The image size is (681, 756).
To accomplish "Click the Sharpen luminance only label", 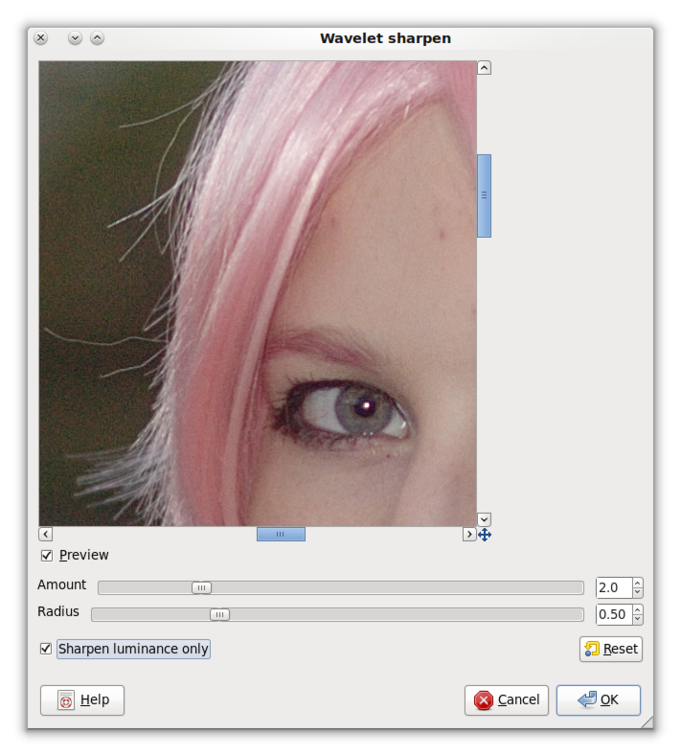I will tap(133, 648).
